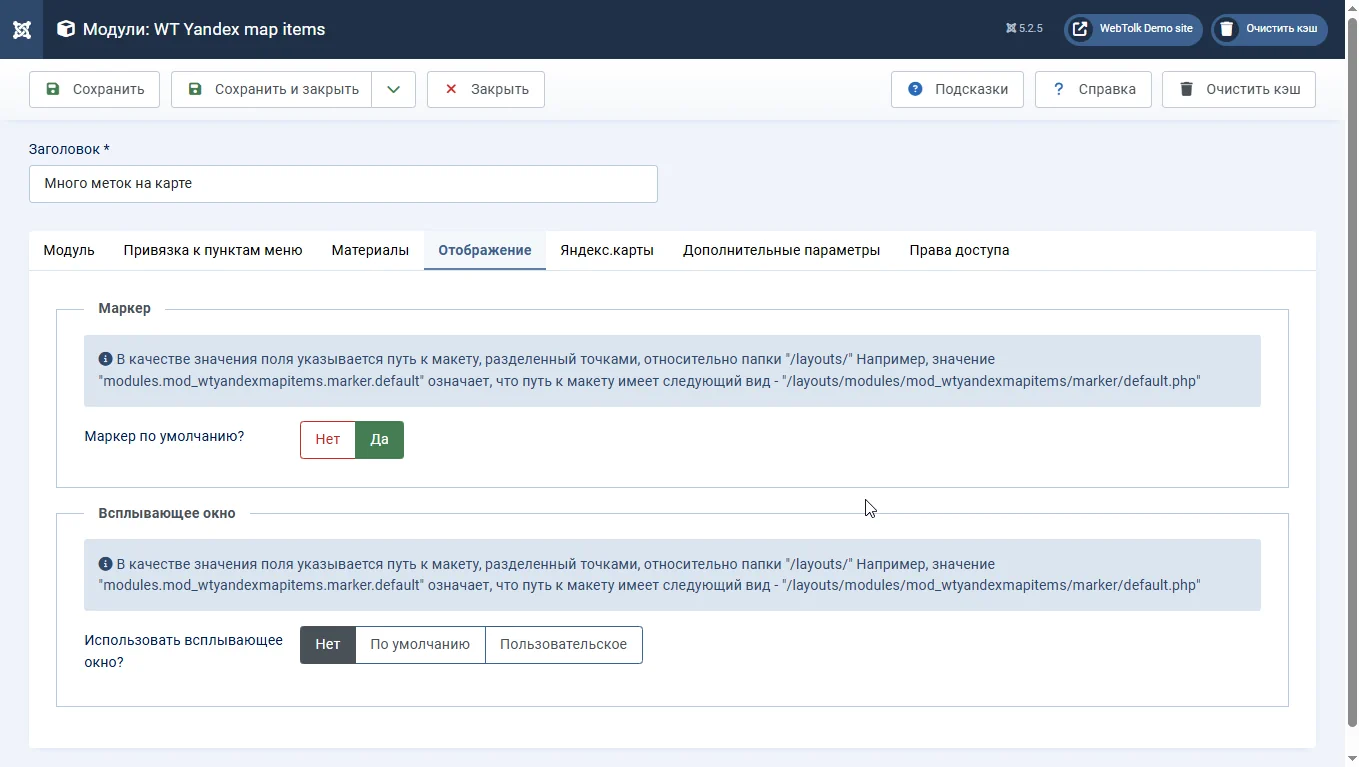Click the Заголовок * field label
This screenshot has width=1359, height=767.
(x=69, y=149)
